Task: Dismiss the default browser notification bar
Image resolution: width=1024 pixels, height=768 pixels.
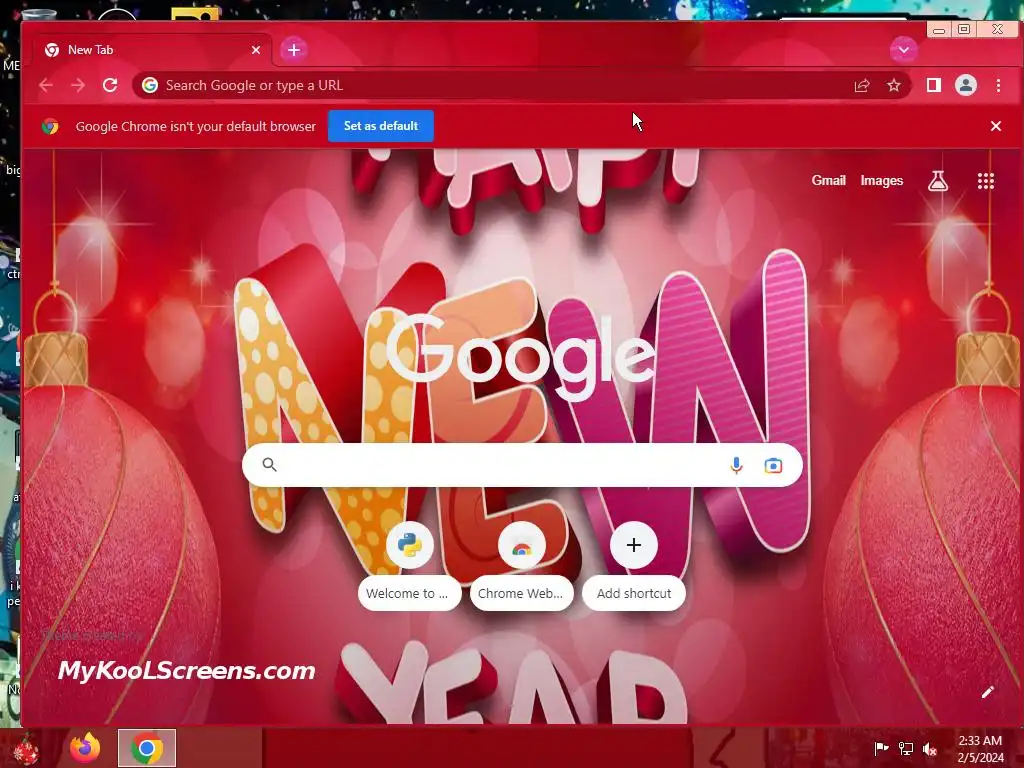Action: pyautogui.click(x=996, y=126)
